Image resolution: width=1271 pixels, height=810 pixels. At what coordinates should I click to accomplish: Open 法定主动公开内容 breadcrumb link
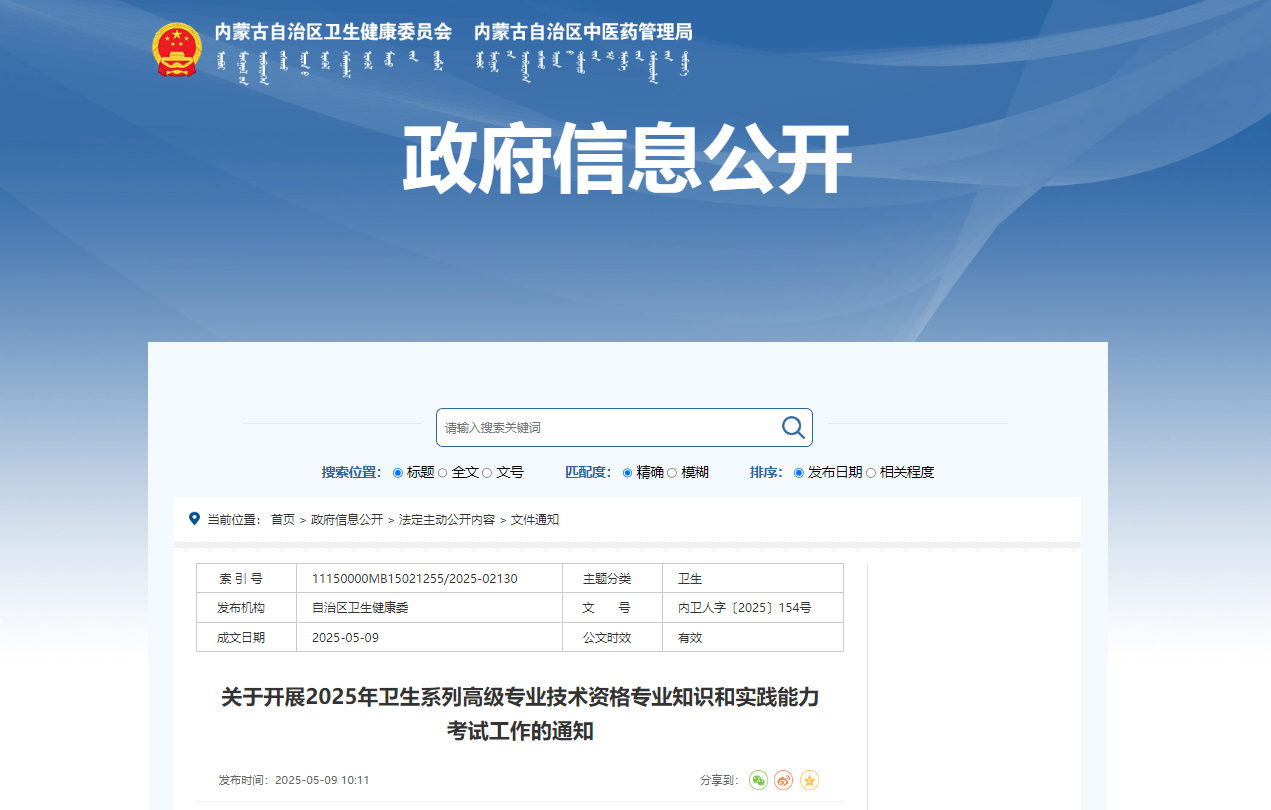click(447, 520)
